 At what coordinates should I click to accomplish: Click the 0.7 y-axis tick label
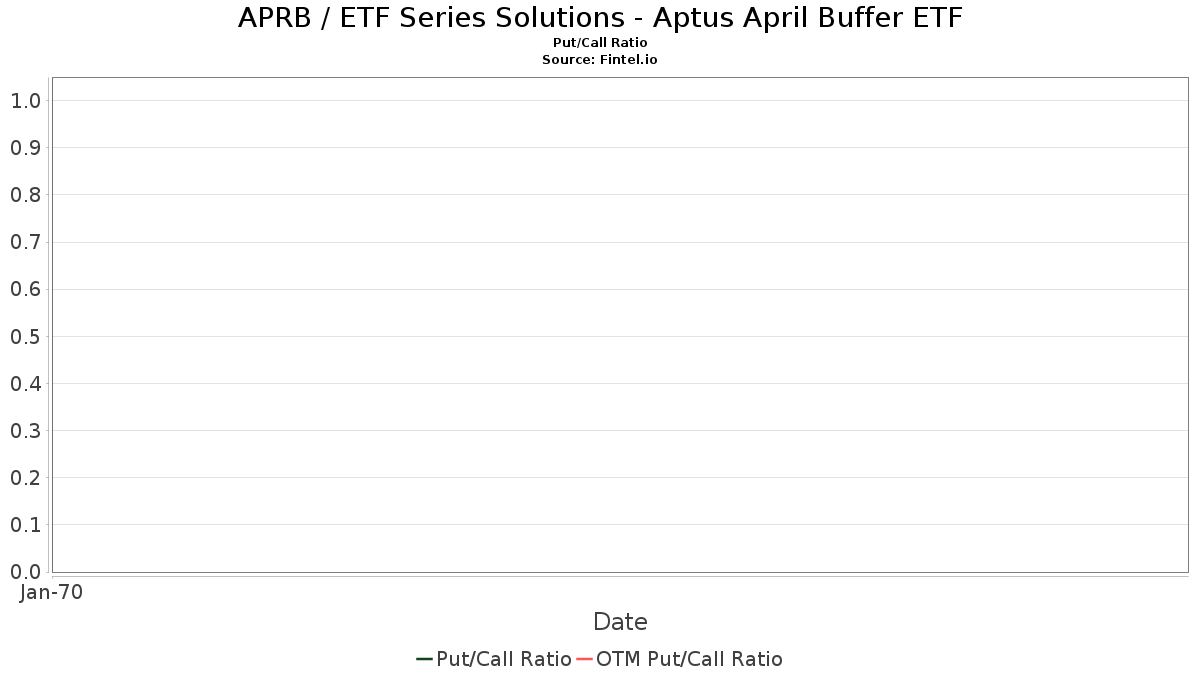pos(25,242)
